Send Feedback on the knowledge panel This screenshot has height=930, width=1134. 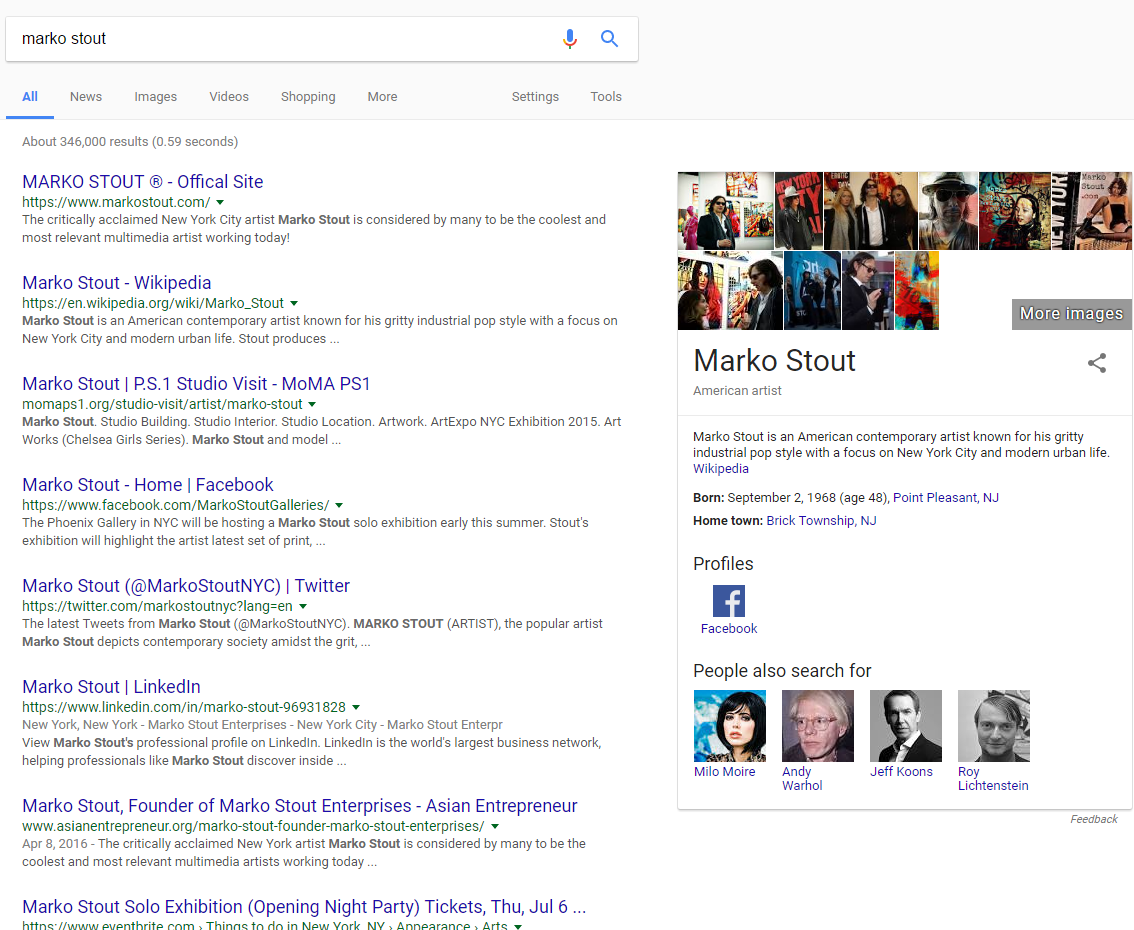click(1094, 819)
